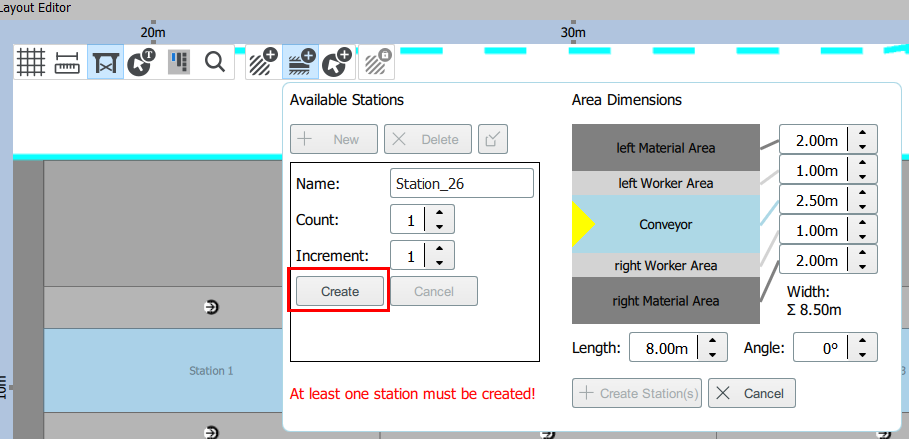Image resolution: width=909 pixels, height=439 pixels.
Task: Click the Available Stations heading
Action: point(347,100)
